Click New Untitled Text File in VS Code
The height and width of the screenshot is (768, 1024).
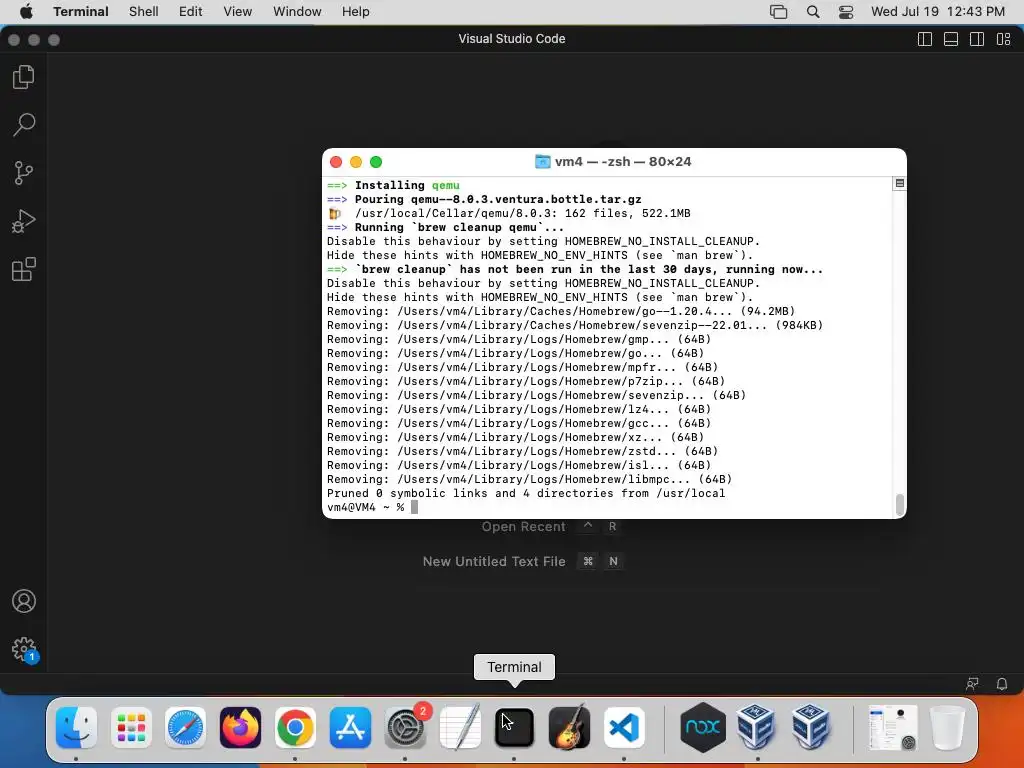coord(494,562)
